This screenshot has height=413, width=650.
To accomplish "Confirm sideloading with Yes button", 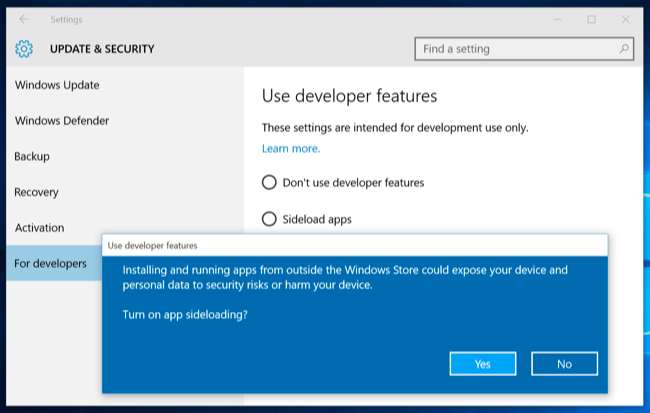I will click(x=483, y=364).
